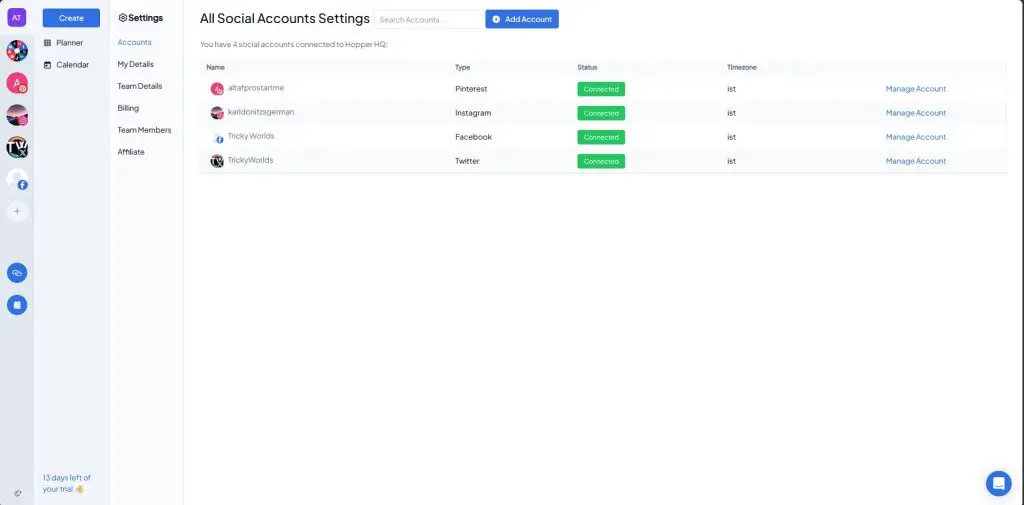This screenshot has height=505, width=1024.
Task: Open the chat support bubble
Action: click(x=999, y=483)
